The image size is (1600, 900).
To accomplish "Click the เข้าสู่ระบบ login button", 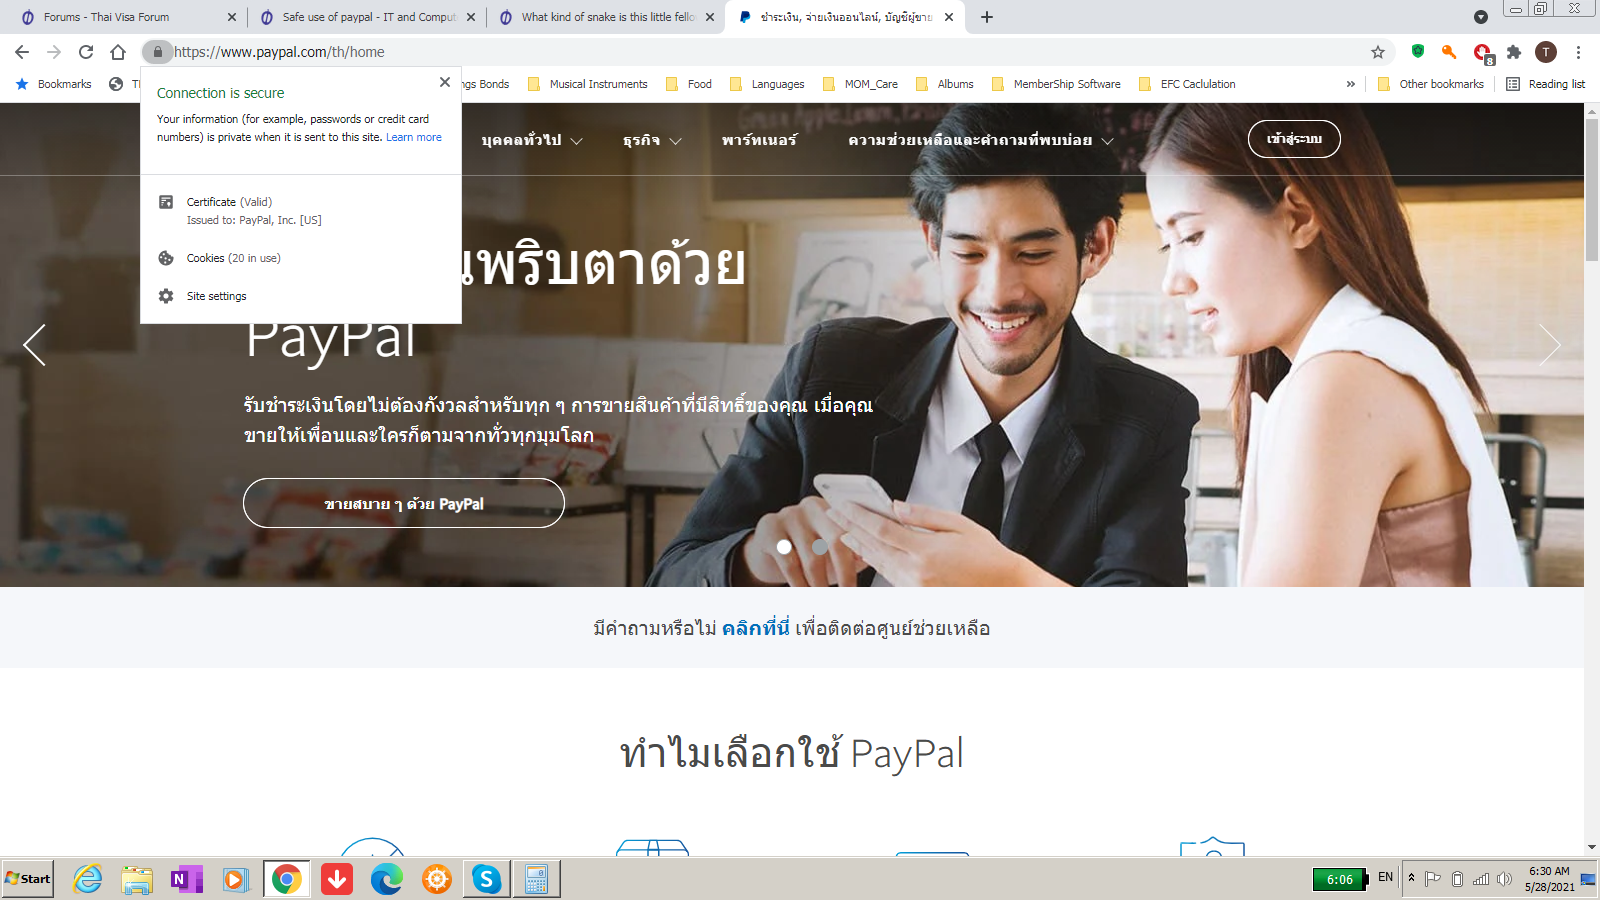I will click(x=1294, y=139).
